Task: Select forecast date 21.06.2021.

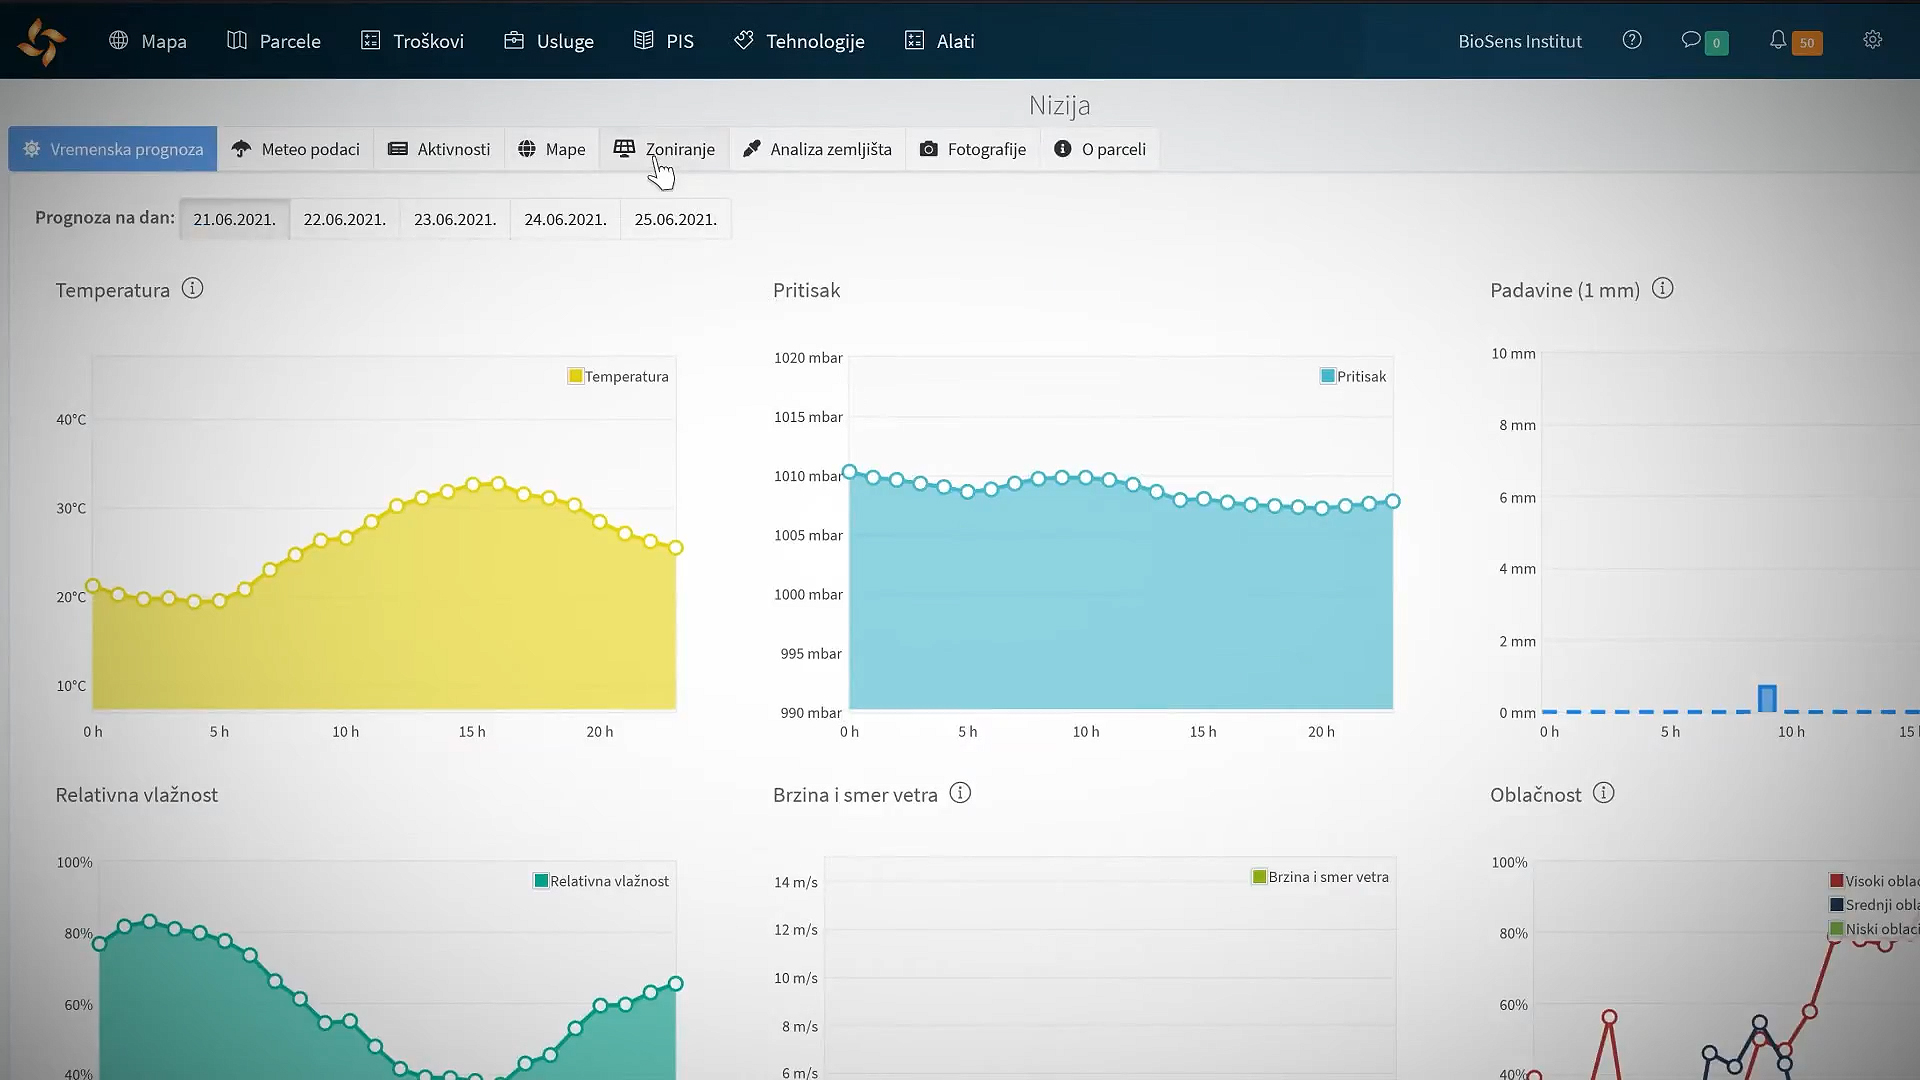Action: click(235, 219)
